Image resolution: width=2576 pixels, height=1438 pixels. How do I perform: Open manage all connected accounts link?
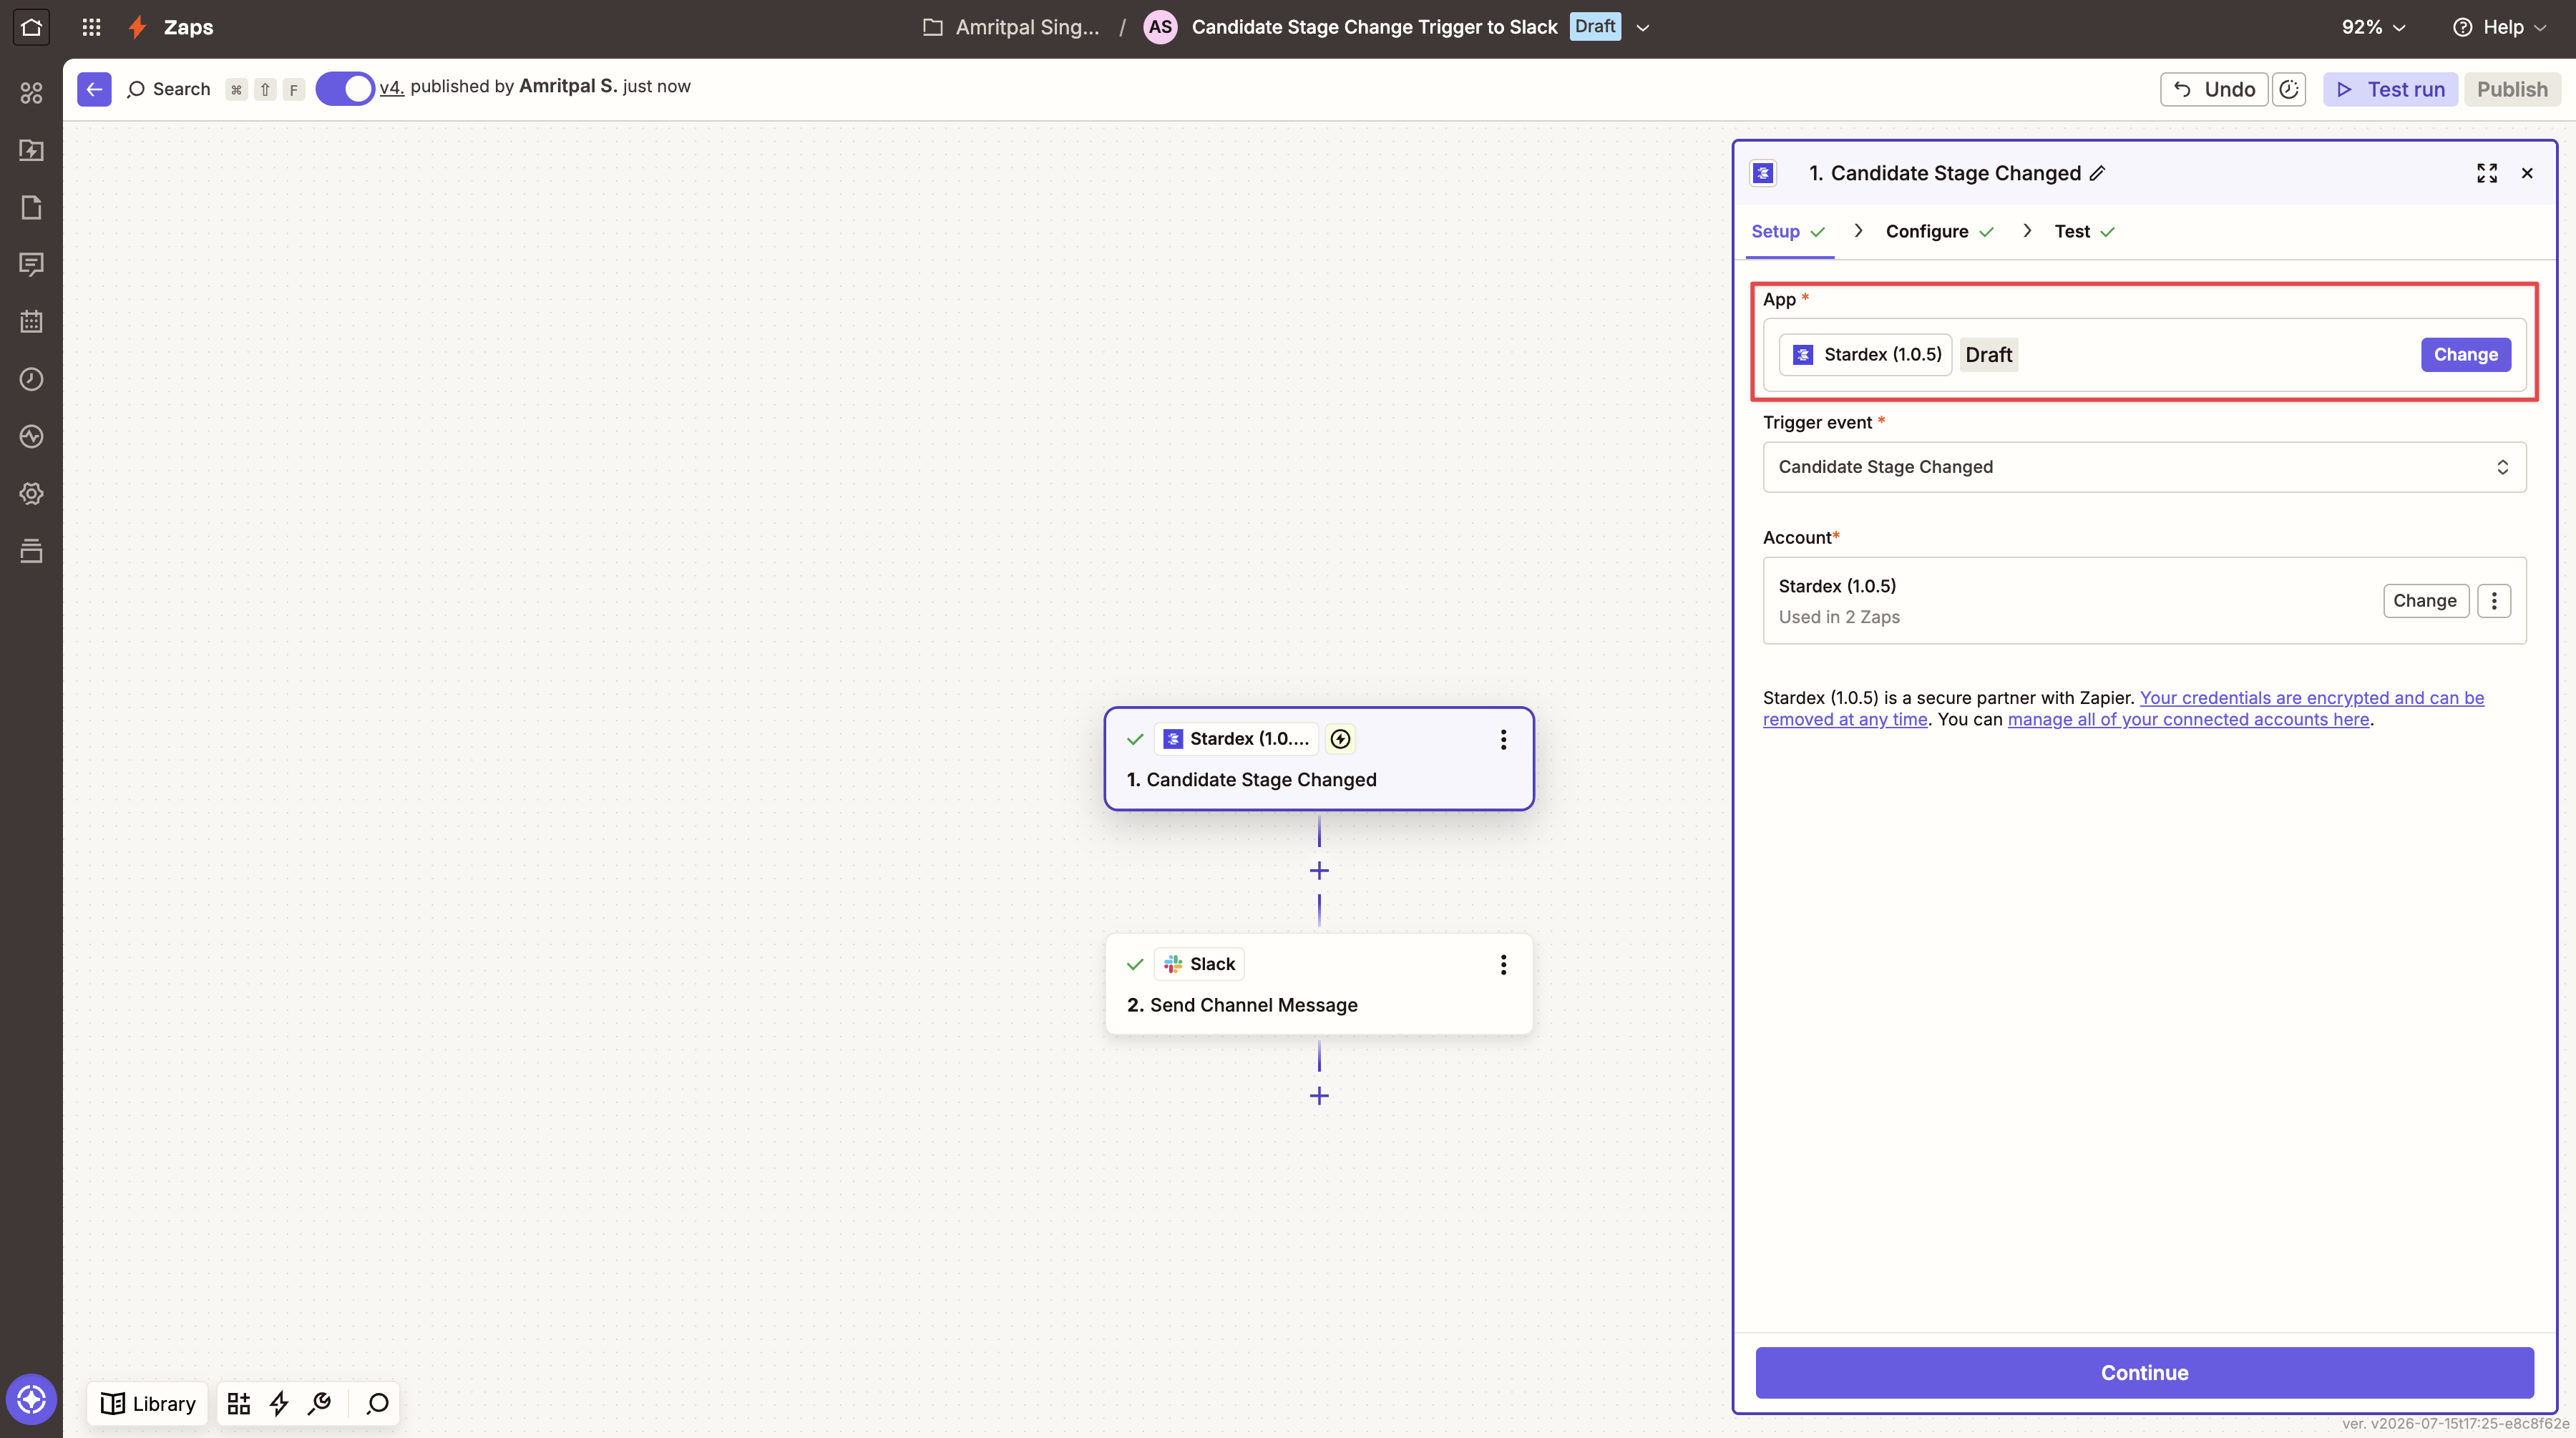(x=2188, y=719)
